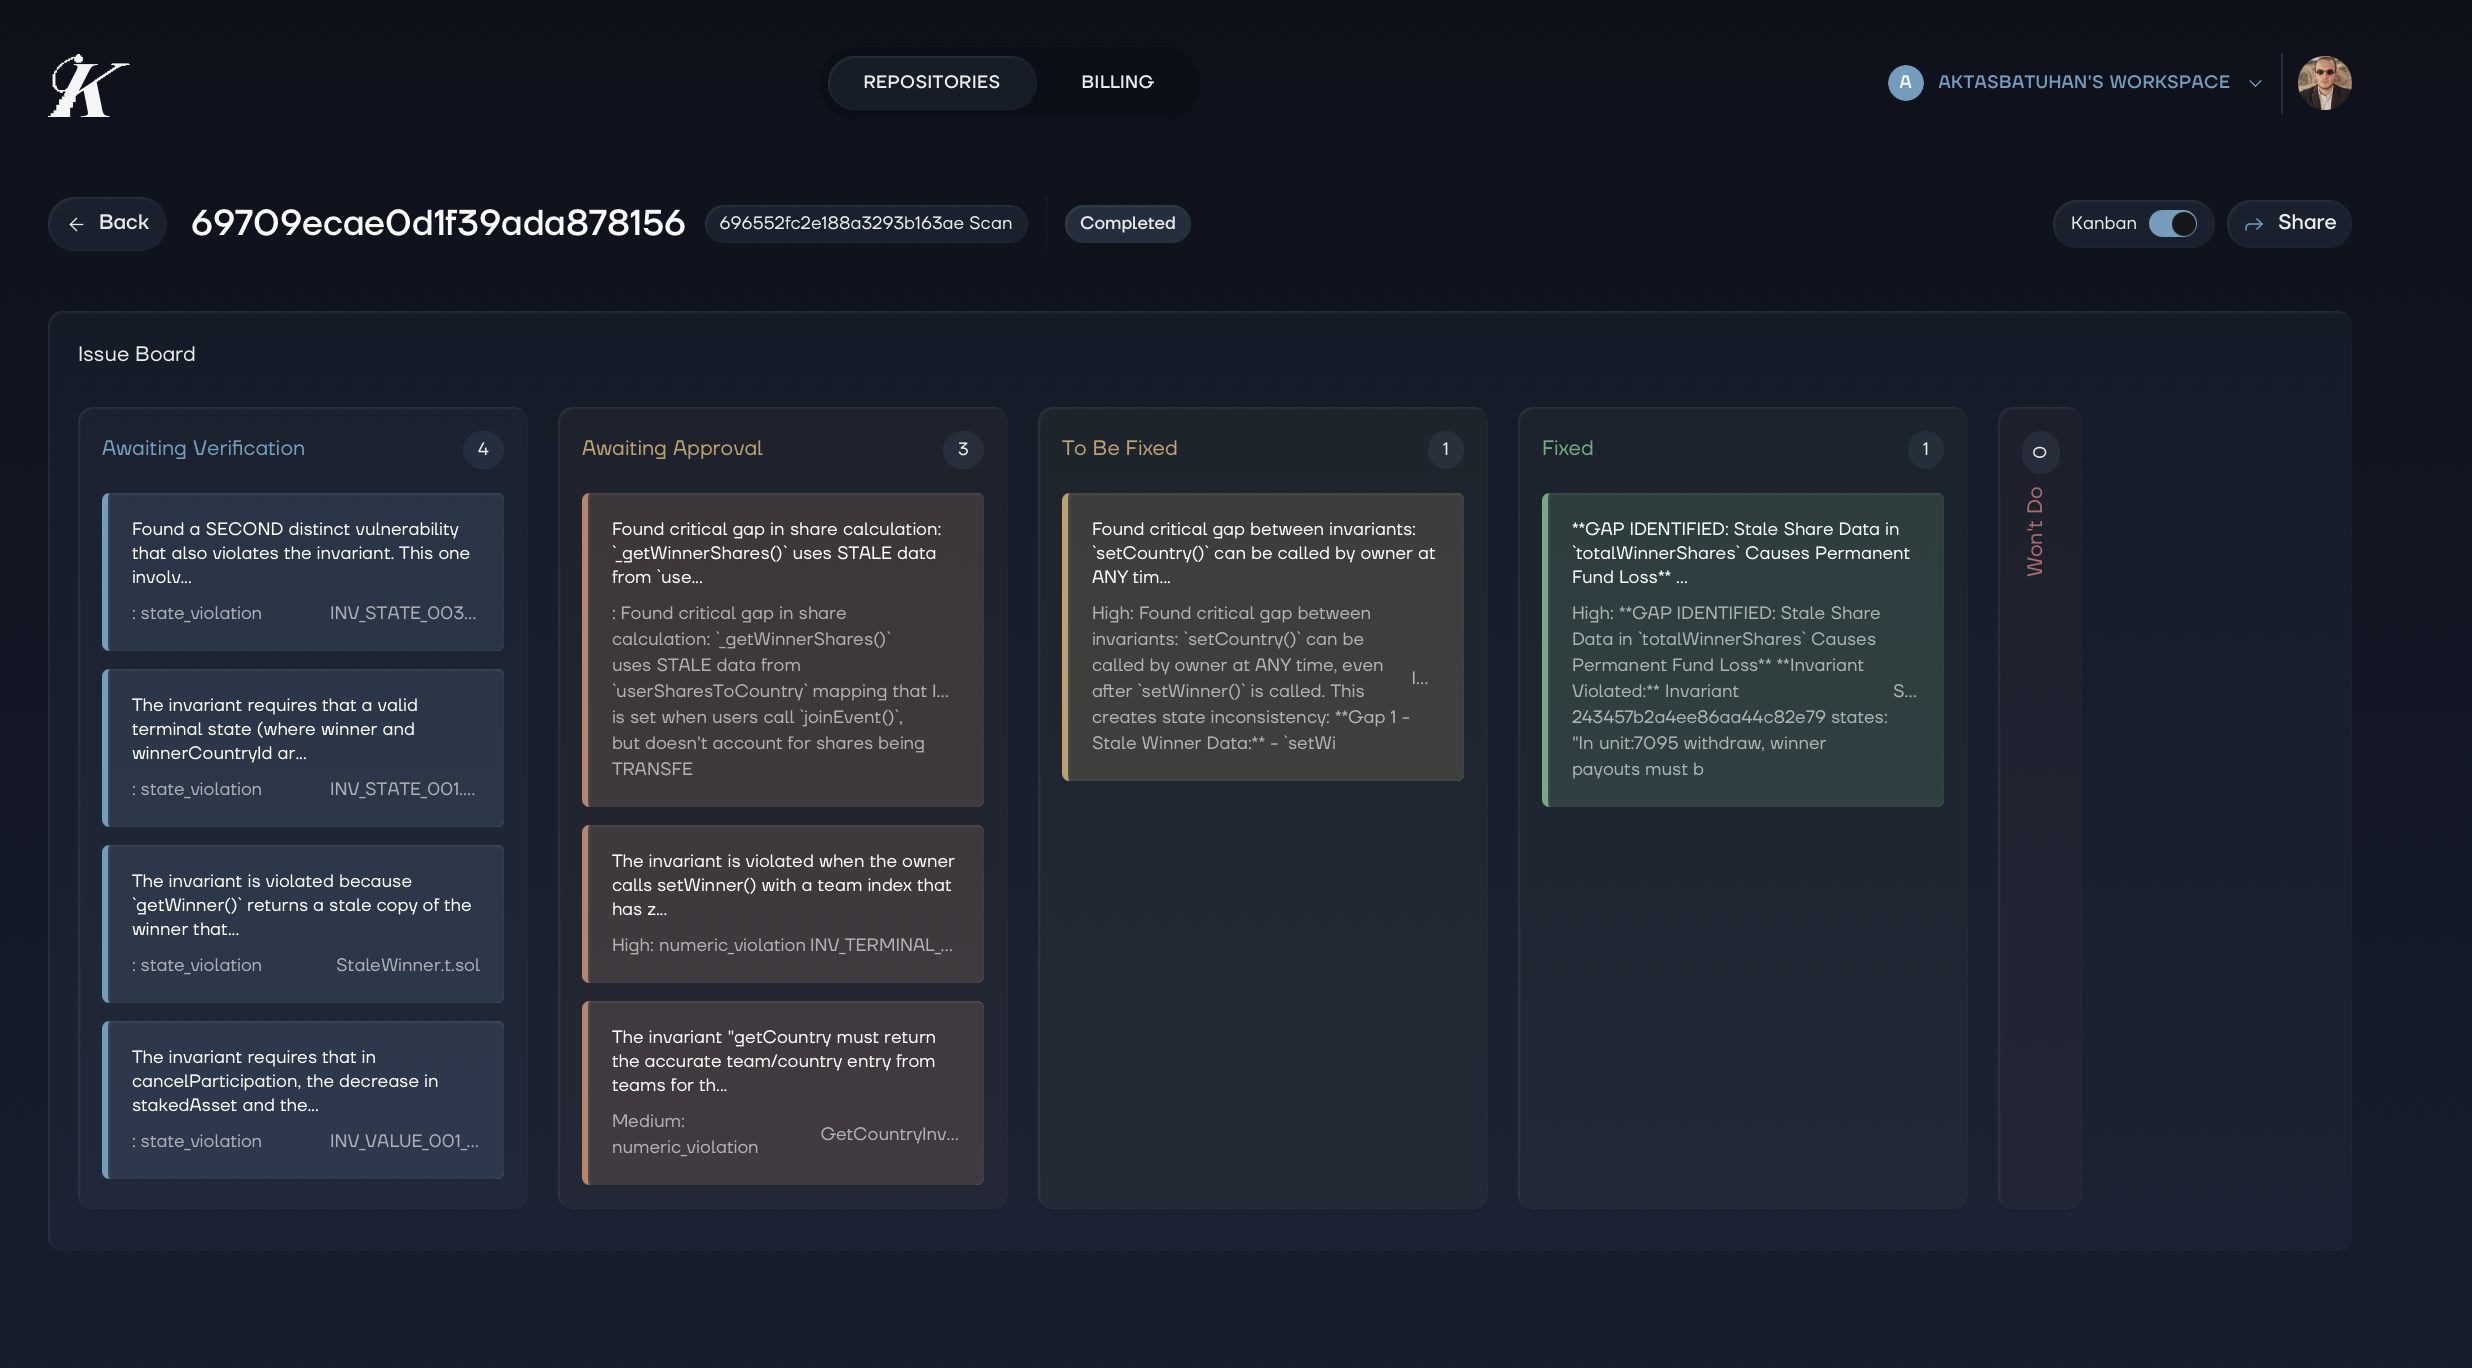Switch to the Repositories tab
This screenshot has width=2472, height=1368.
(x=931, y=82)
